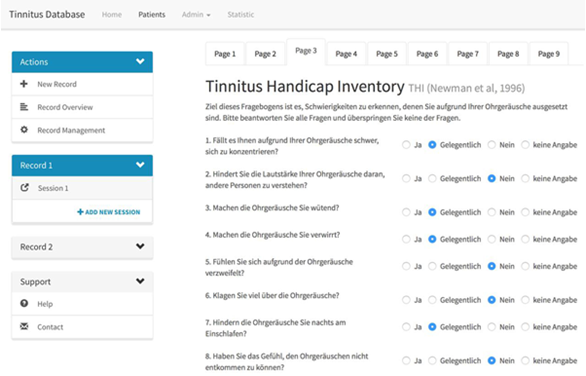The width and height of the screenshot is (586, 376).
Task: Select Nein for question 7 Einschlafen
Action: click(x=492, y=327)
